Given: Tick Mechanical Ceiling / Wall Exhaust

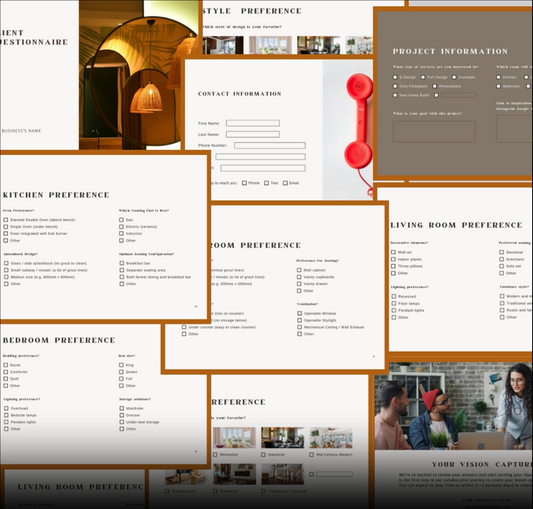Looking at the screenshot, I should pyautogui.click(x=299, y=327).
